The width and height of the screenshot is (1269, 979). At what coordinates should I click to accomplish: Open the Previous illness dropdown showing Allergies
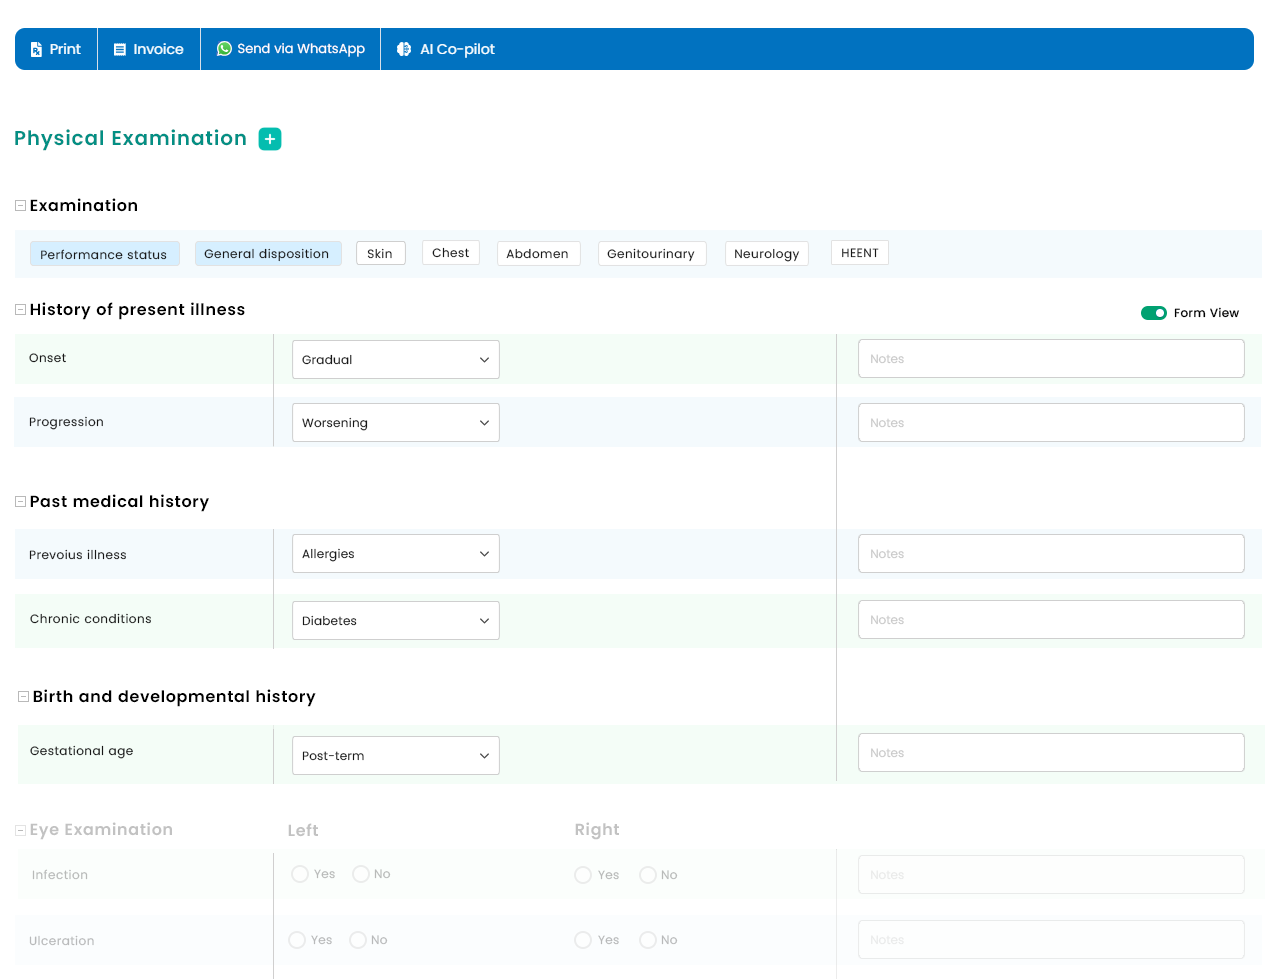396,554
